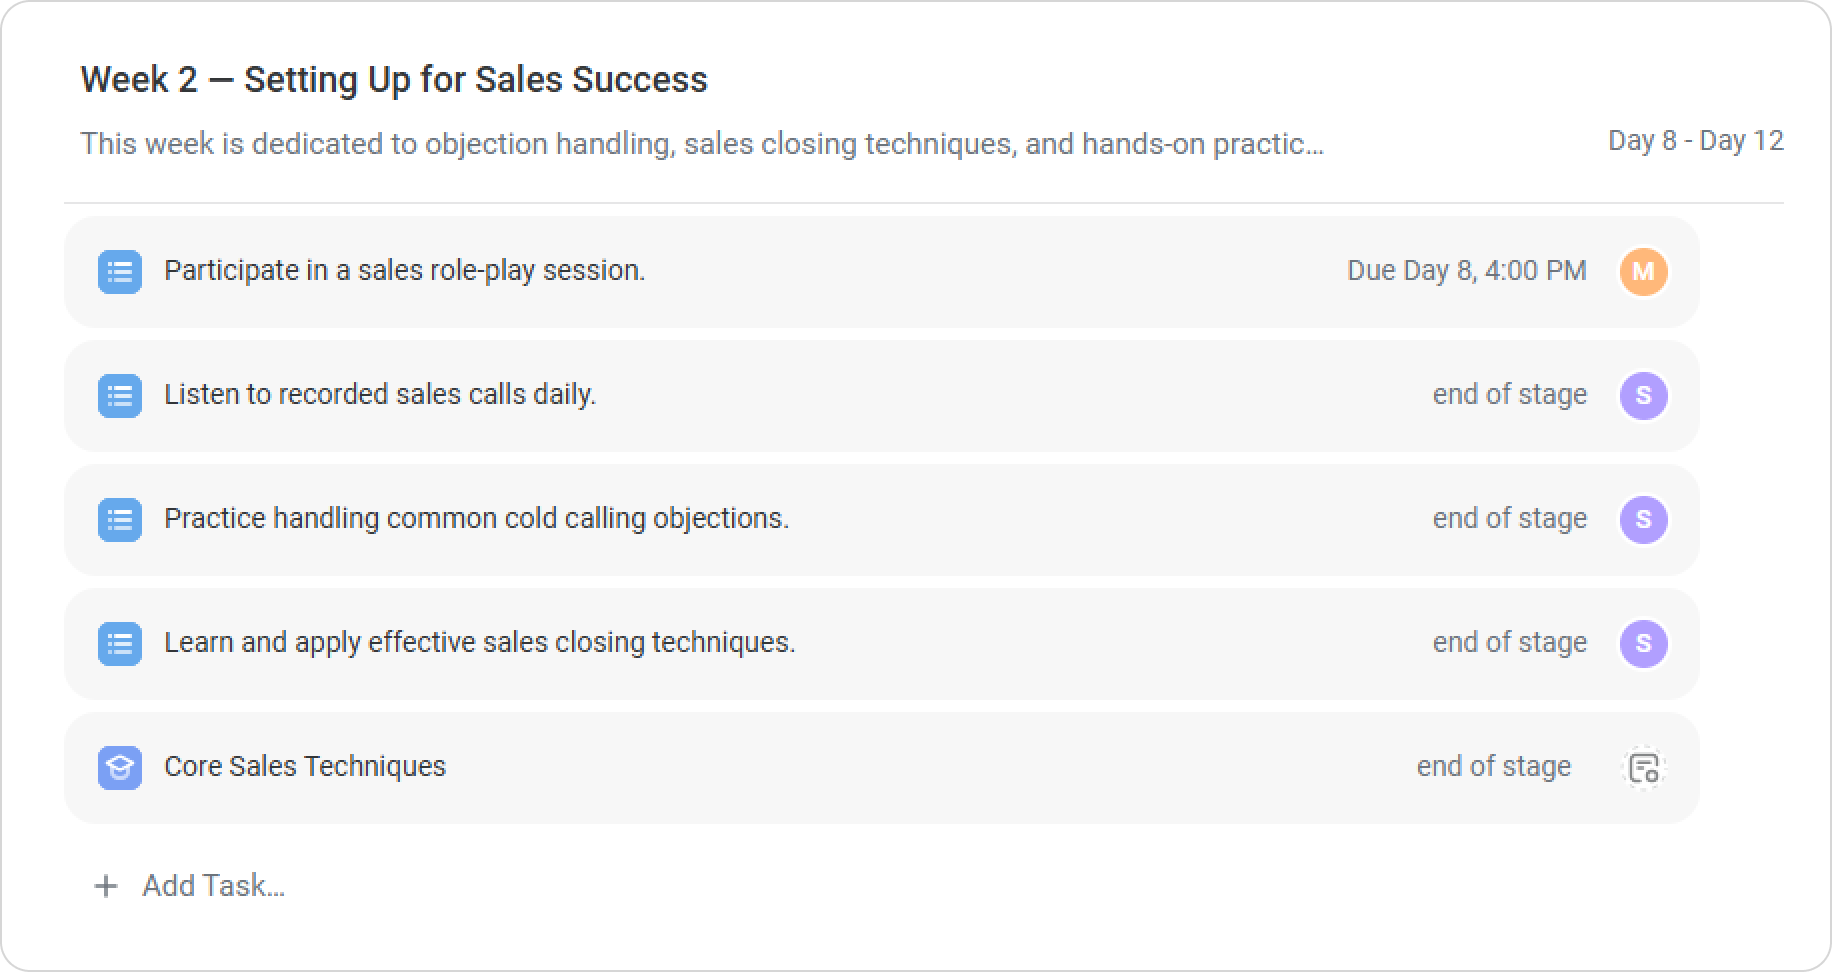This screenshot has width=1832, height=972.
Task: Open the 'Participate in a sales role-play session' task
Action: 404,271
